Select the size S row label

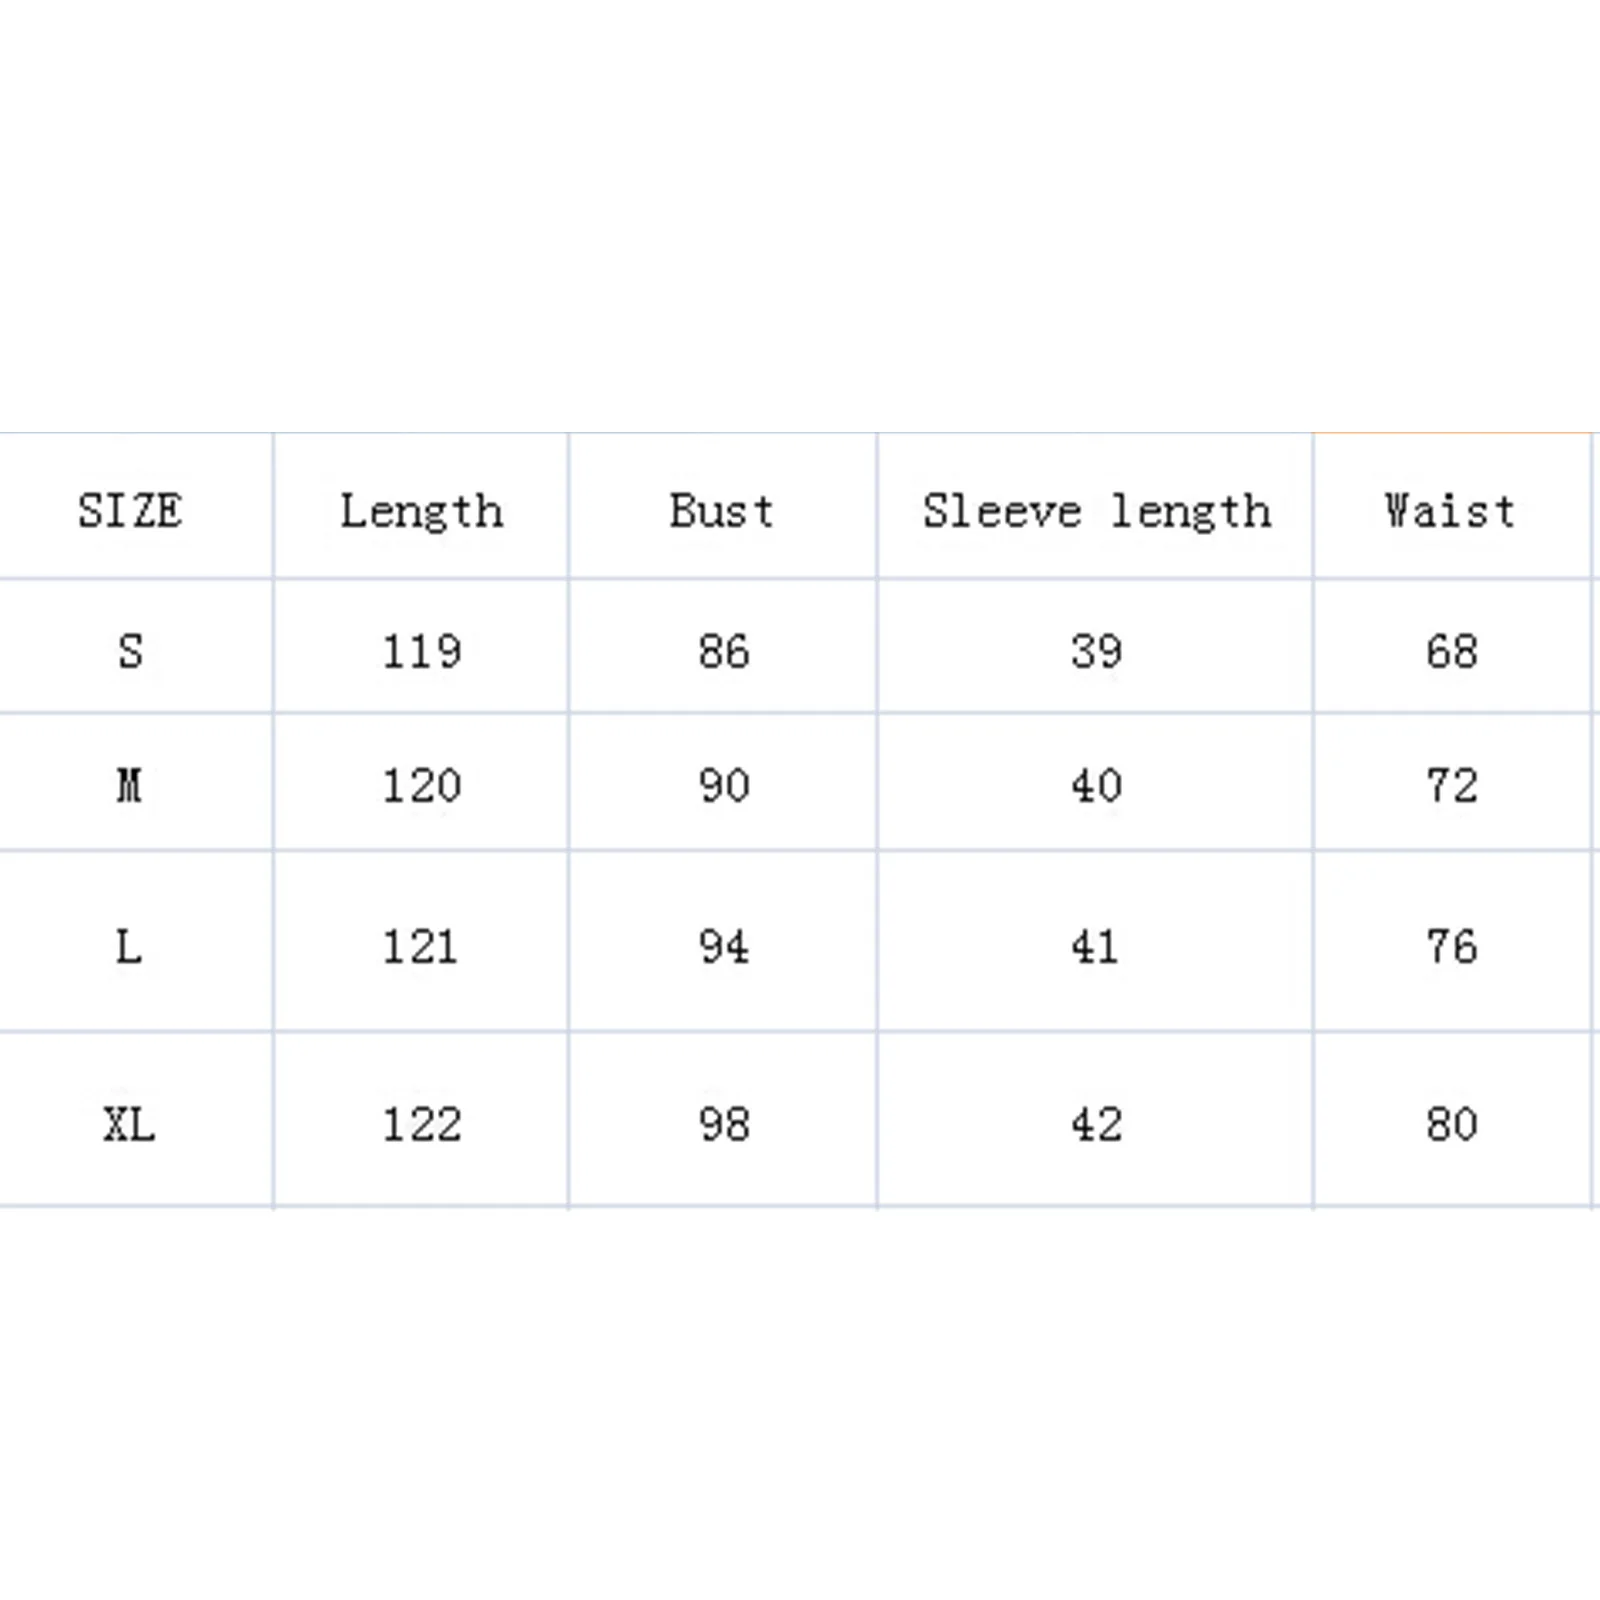pyautogui.click(x=130, y=652)
